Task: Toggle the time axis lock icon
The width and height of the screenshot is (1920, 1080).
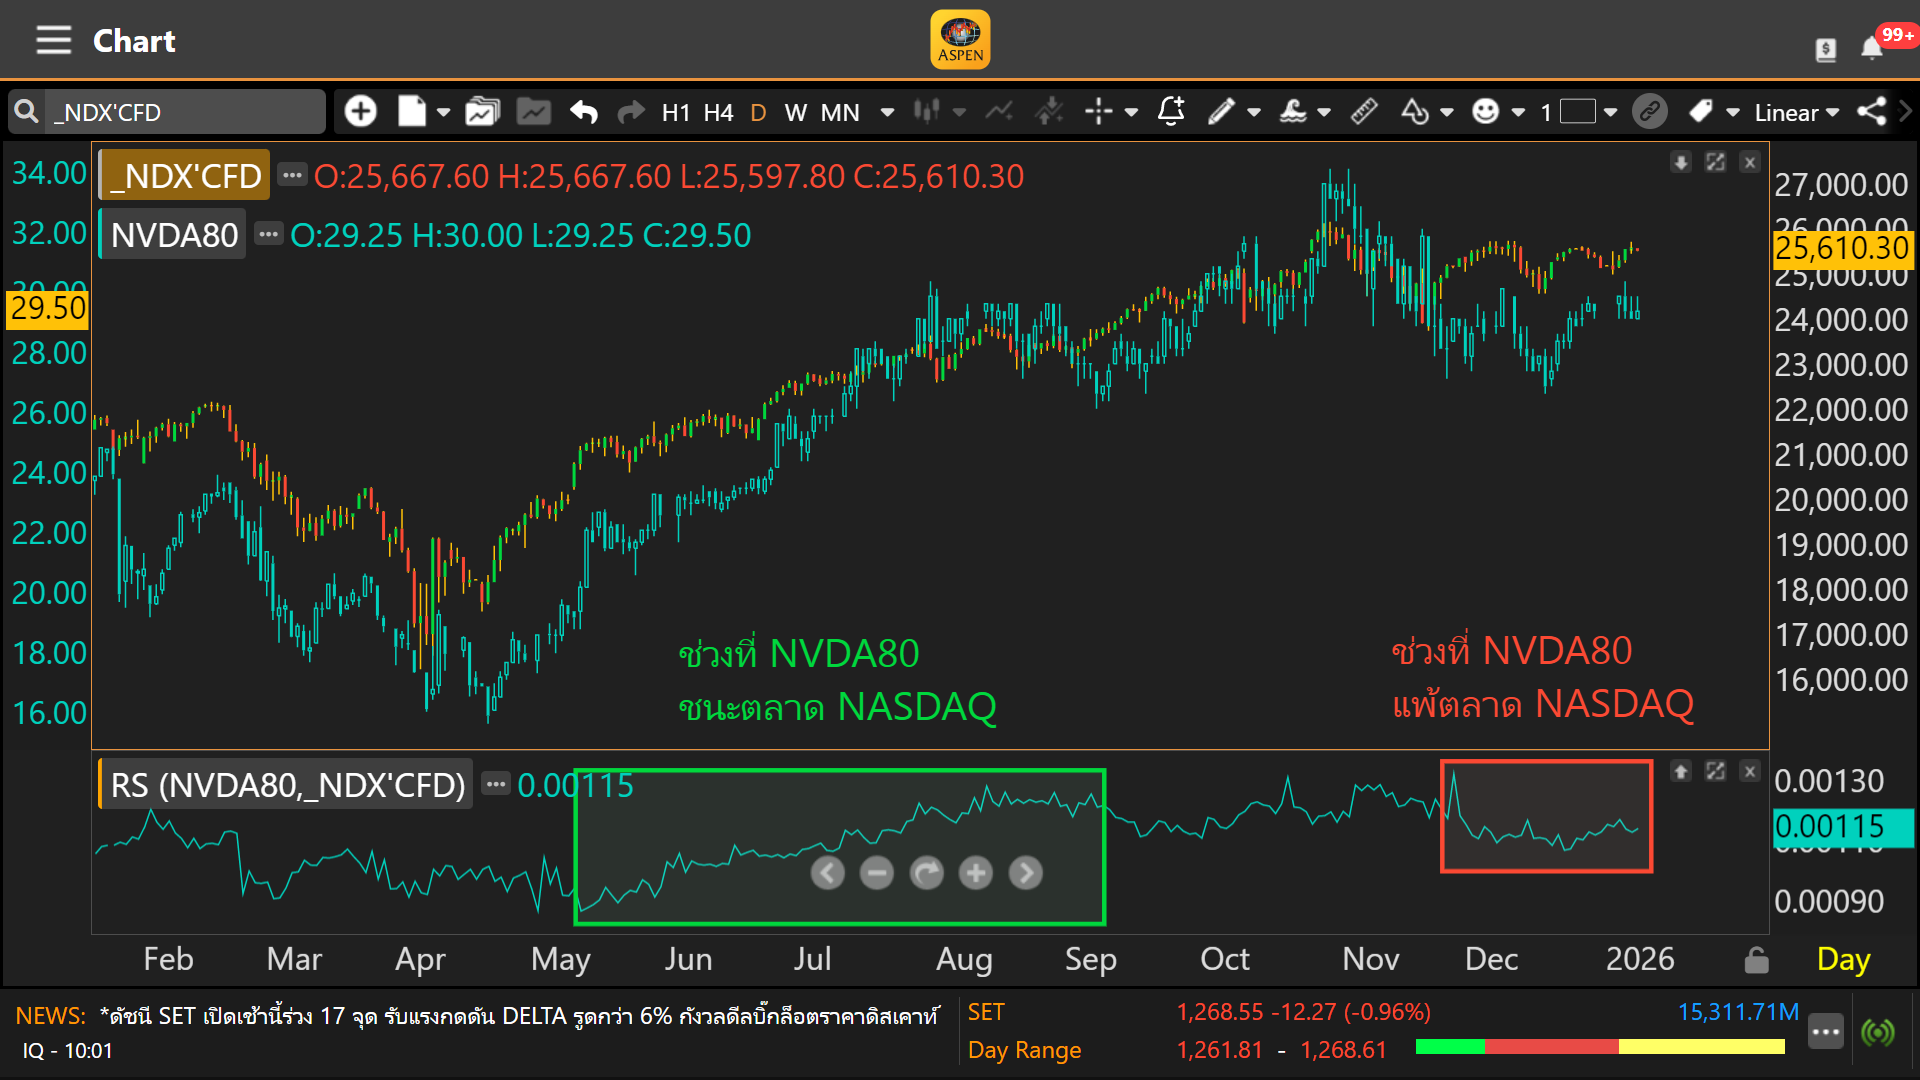Action: [1756, 960]
